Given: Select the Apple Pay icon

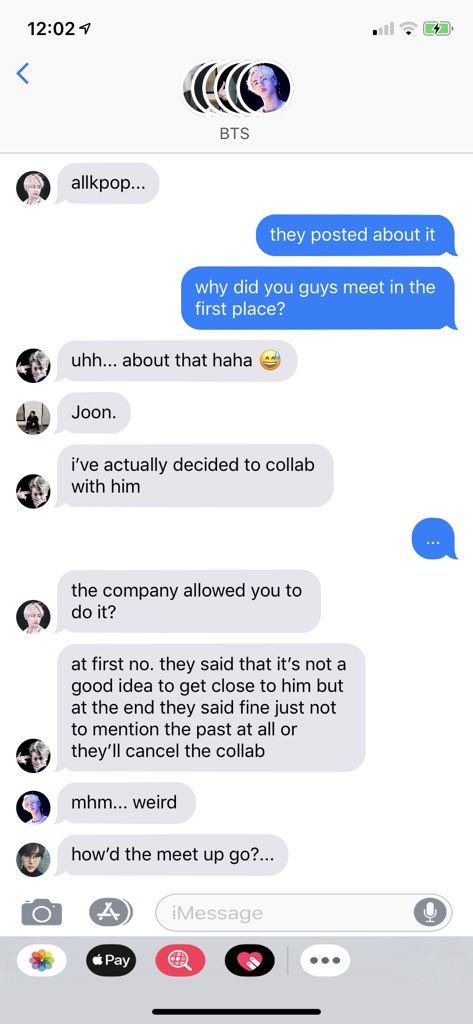Looking at the screenshot, I should [110, 960].
